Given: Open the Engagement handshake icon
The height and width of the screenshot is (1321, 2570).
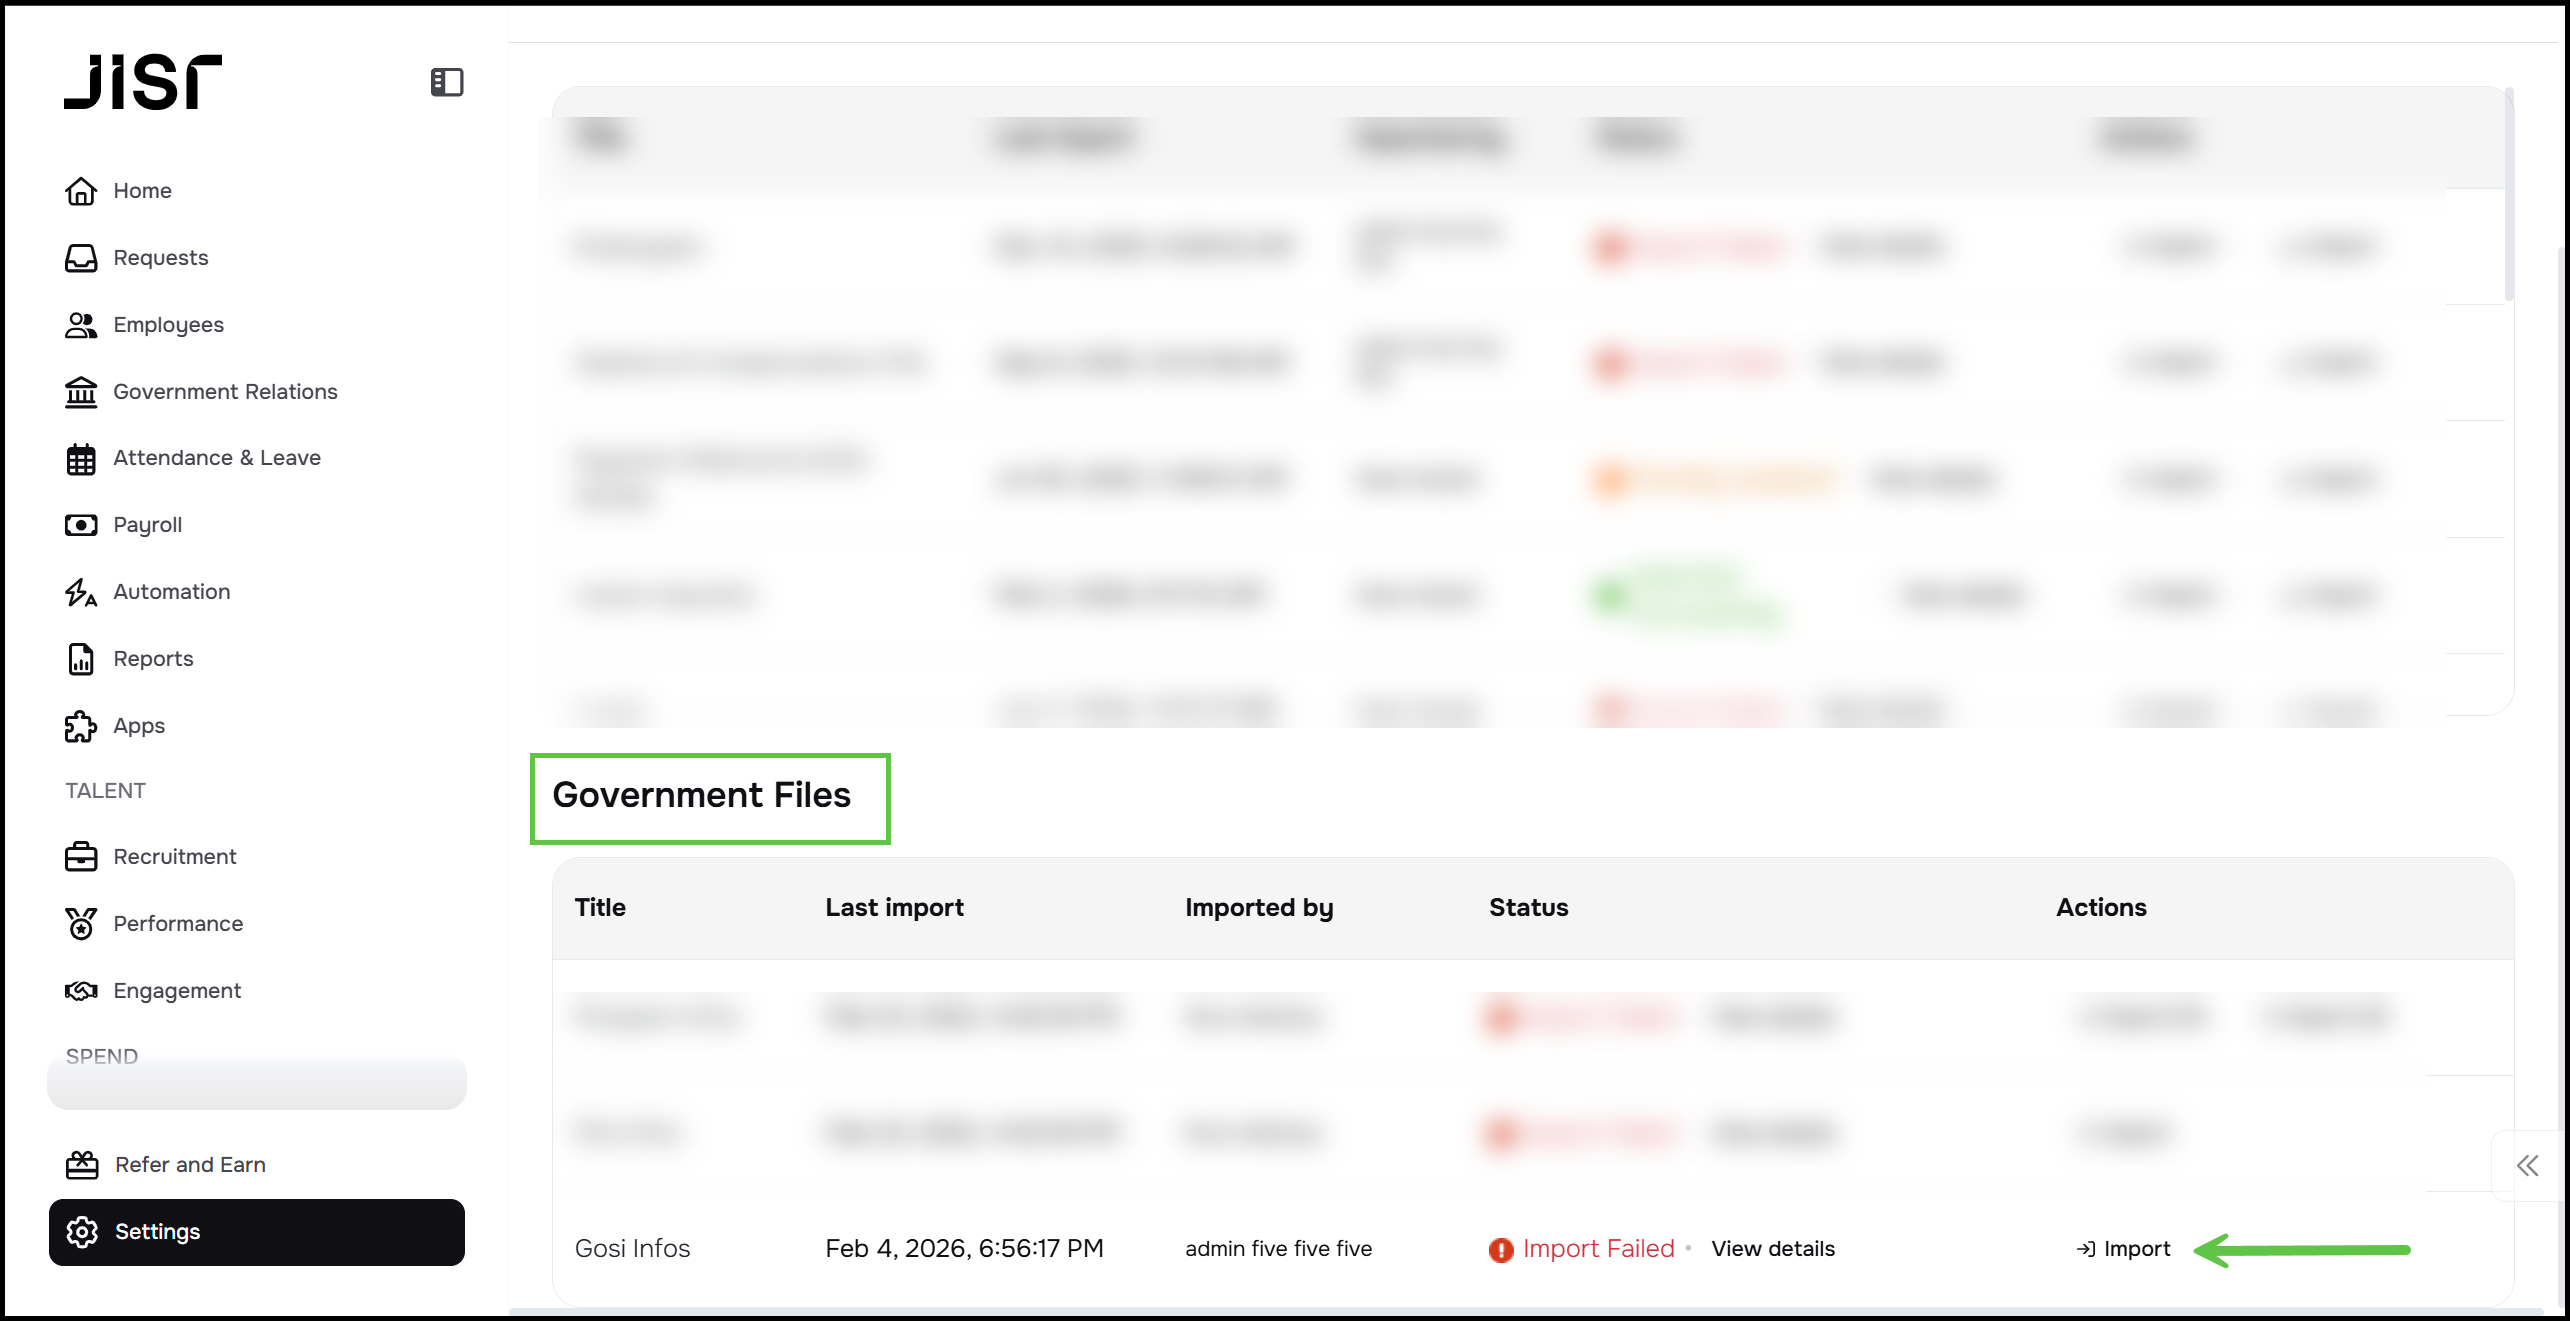Looking at the screenshot, I should pos(81,991).
